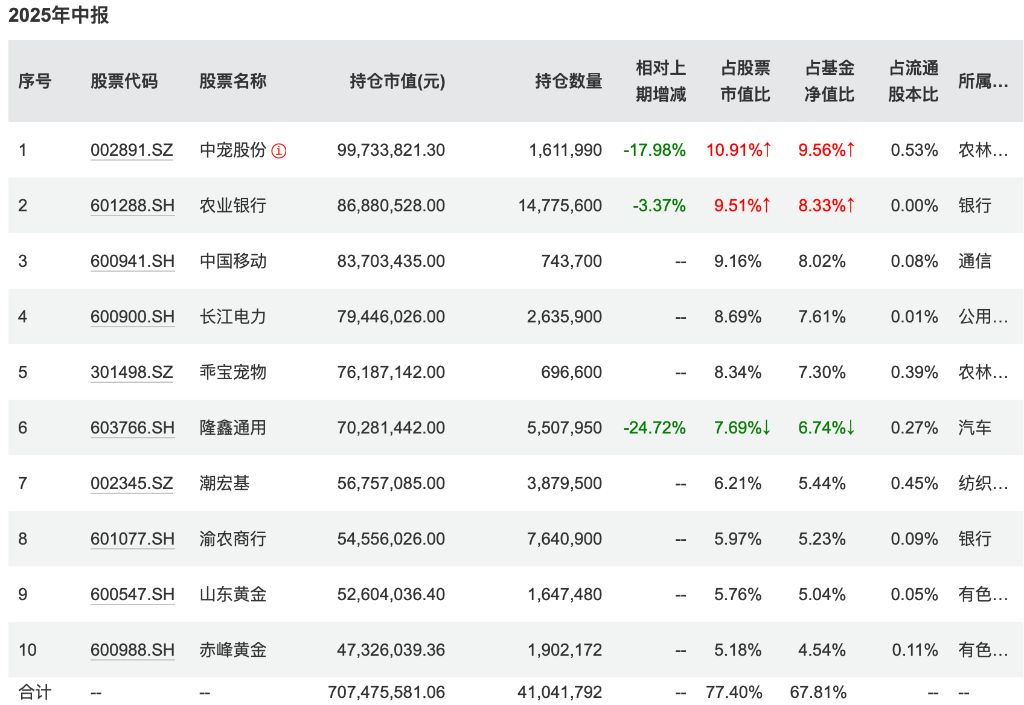Select stock name 农业银行

pyautogui.click(x=233, y=206)
